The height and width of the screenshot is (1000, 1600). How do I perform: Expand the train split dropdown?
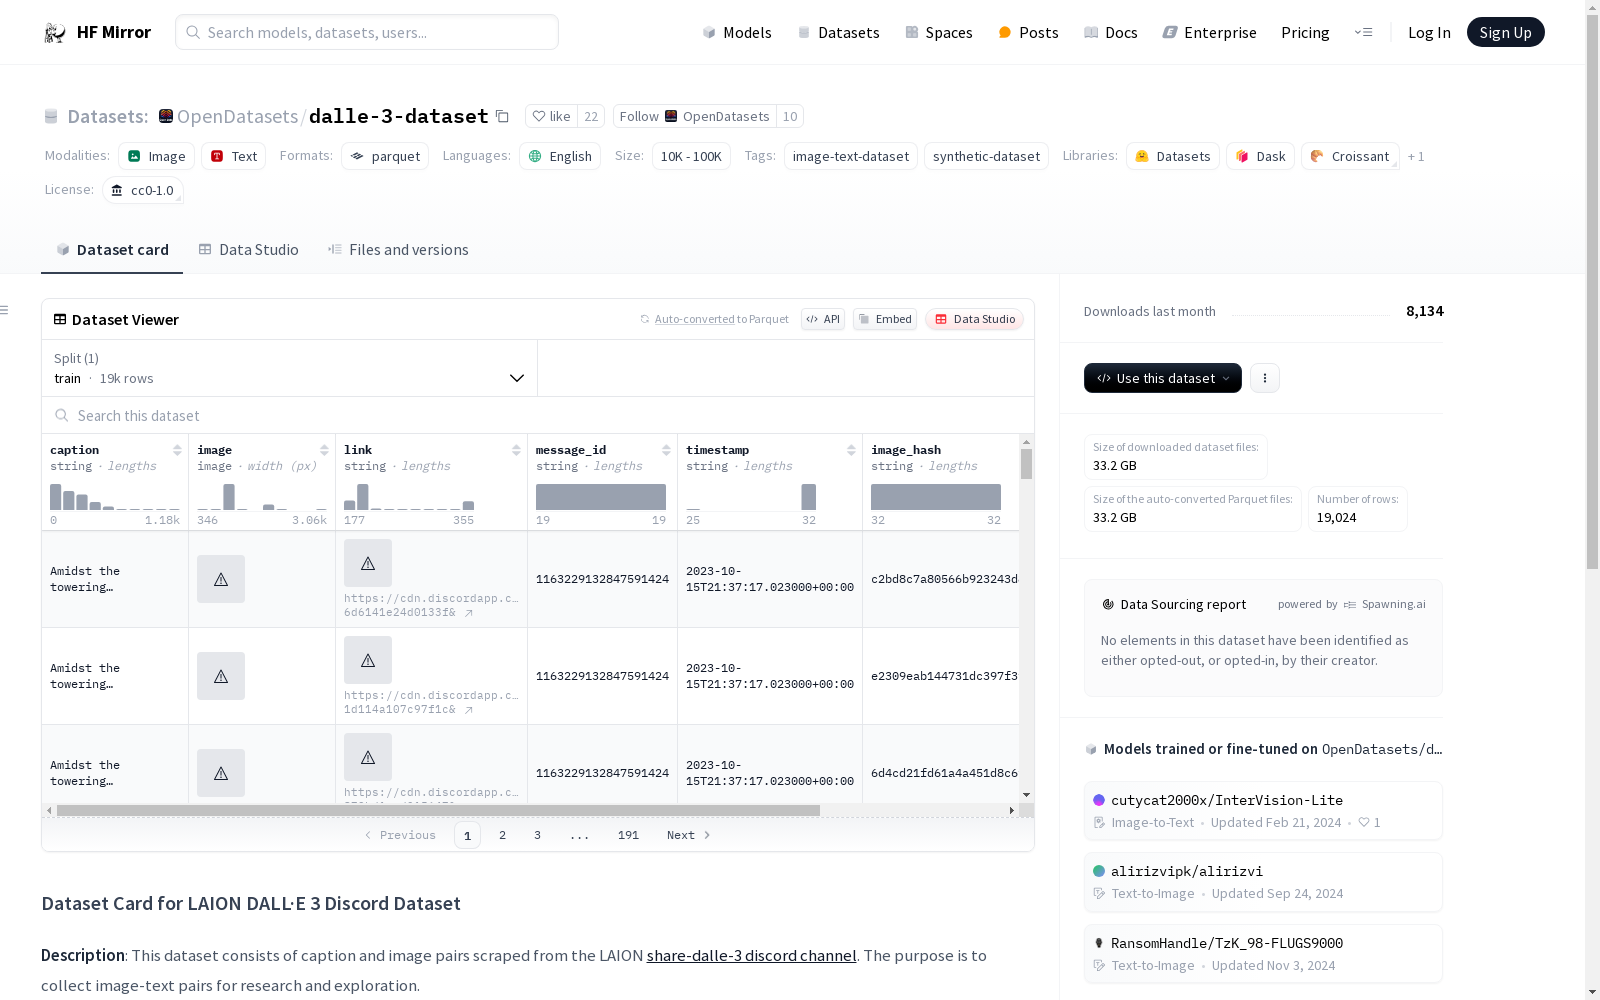pos(290,368)
